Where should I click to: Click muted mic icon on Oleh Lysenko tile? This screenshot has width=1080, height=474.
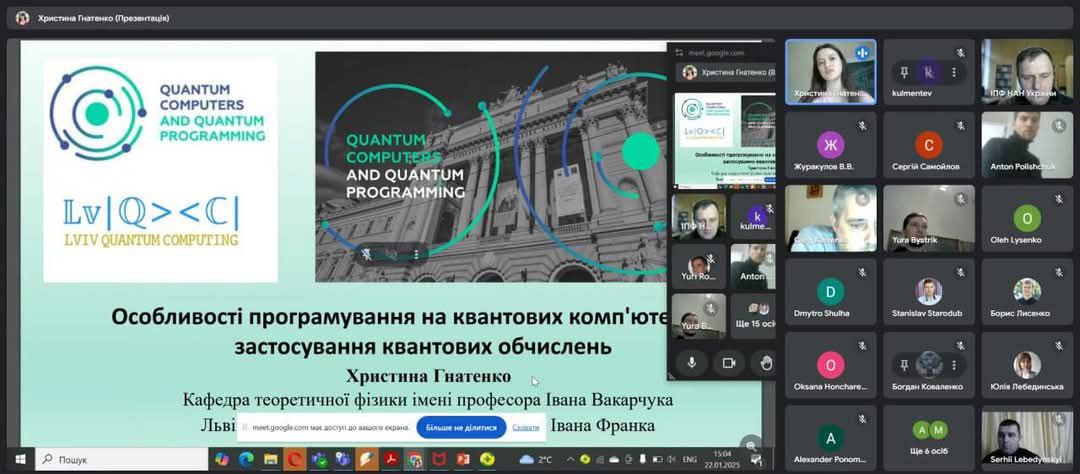[x=1059, y=199]
